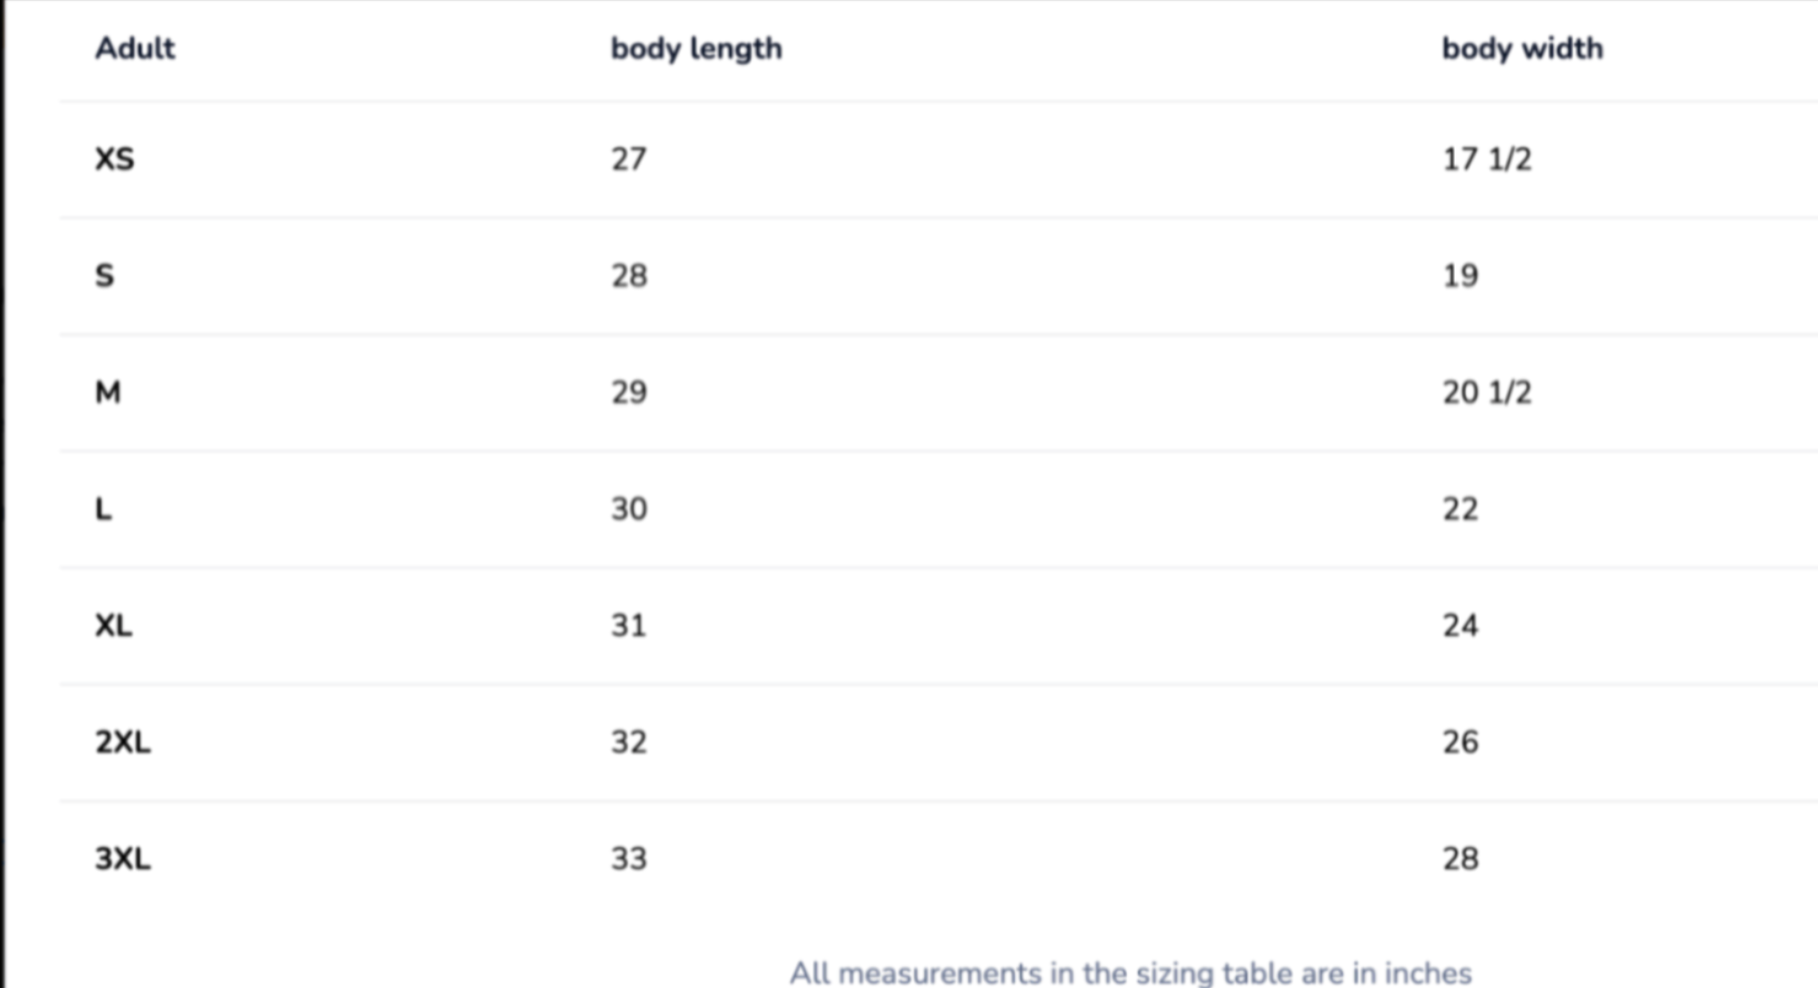Click the body width value 19
This screenshot has height=988, width=1818.
click(x=1460, y=276)
